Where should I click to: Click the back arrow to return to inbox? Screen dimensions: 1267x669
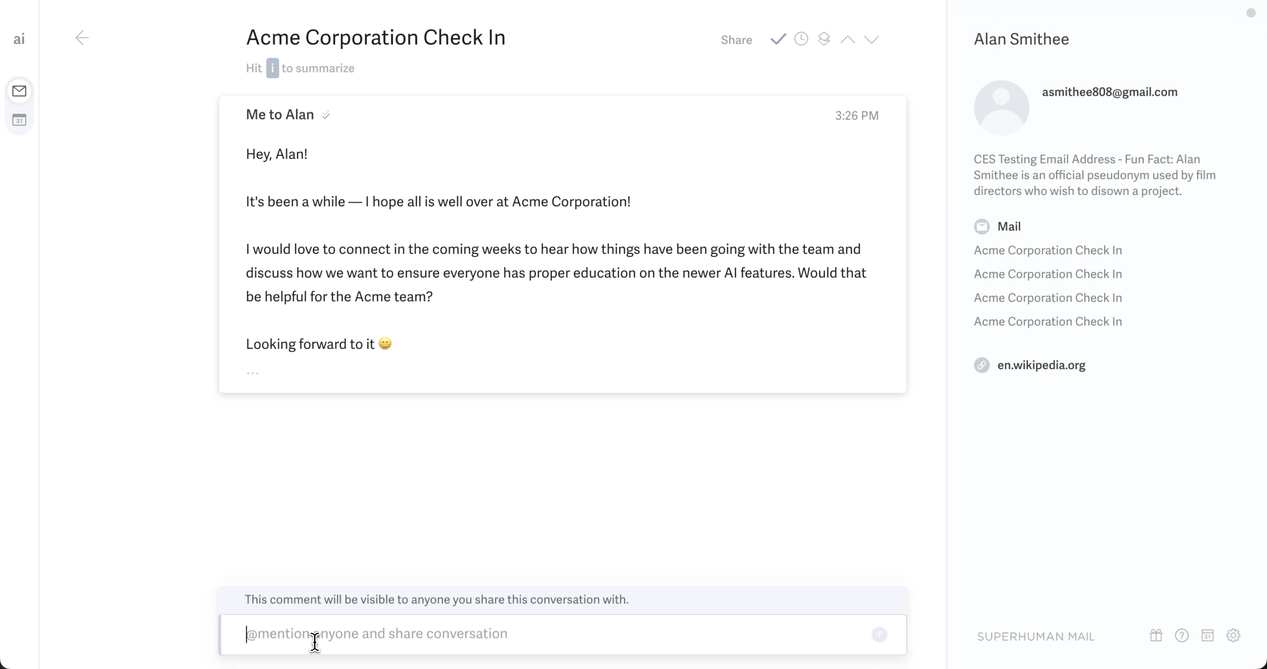point(82,38)
